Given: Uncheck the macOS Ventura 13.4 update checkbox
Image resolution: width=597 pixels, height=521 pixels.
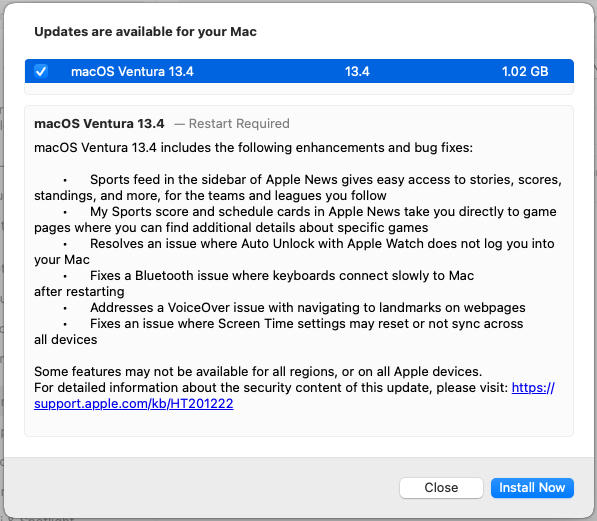Looking at the screenshot, I should pyautogui.click(x=41, y=71).
